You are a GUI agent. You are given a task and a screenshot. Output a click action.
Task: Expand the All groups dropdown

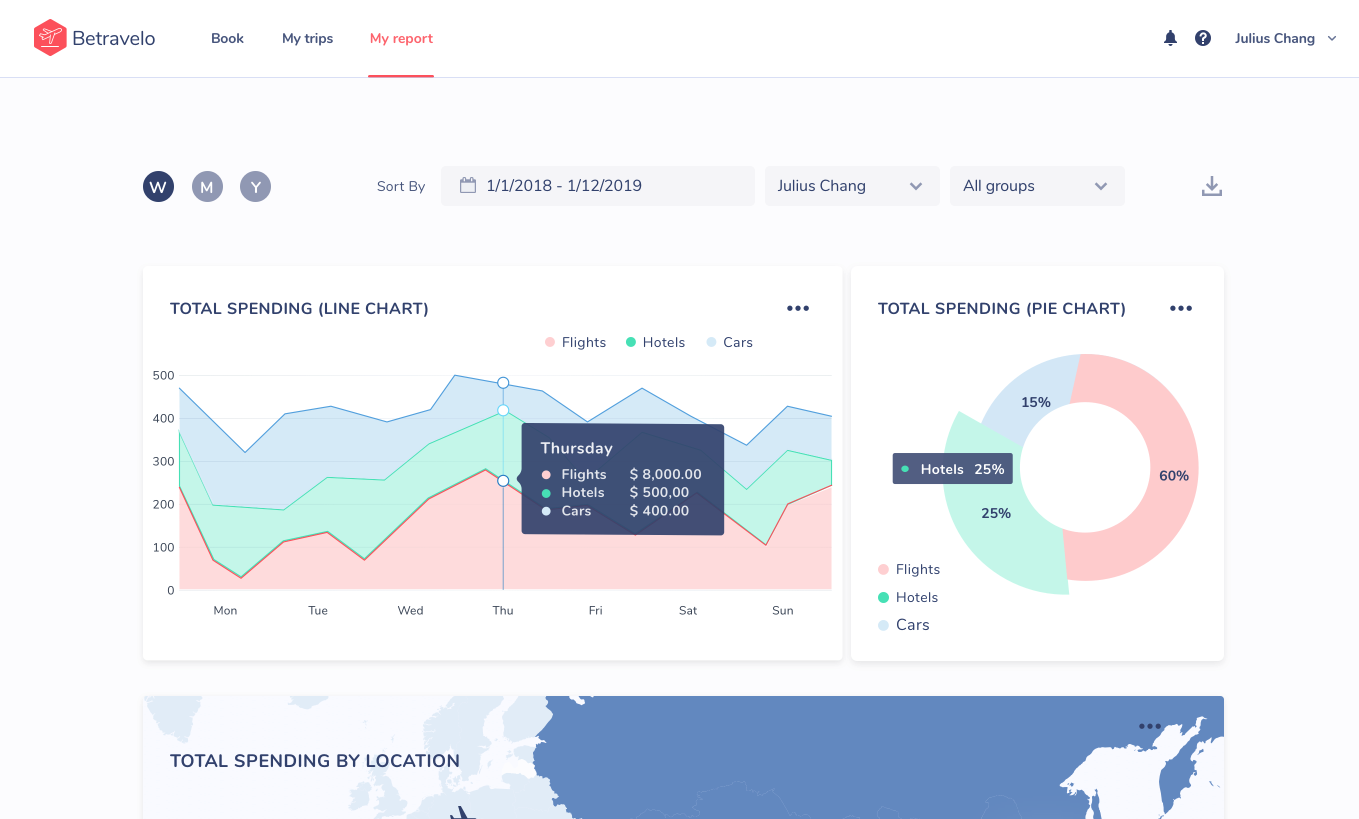tap(1037, 186)
